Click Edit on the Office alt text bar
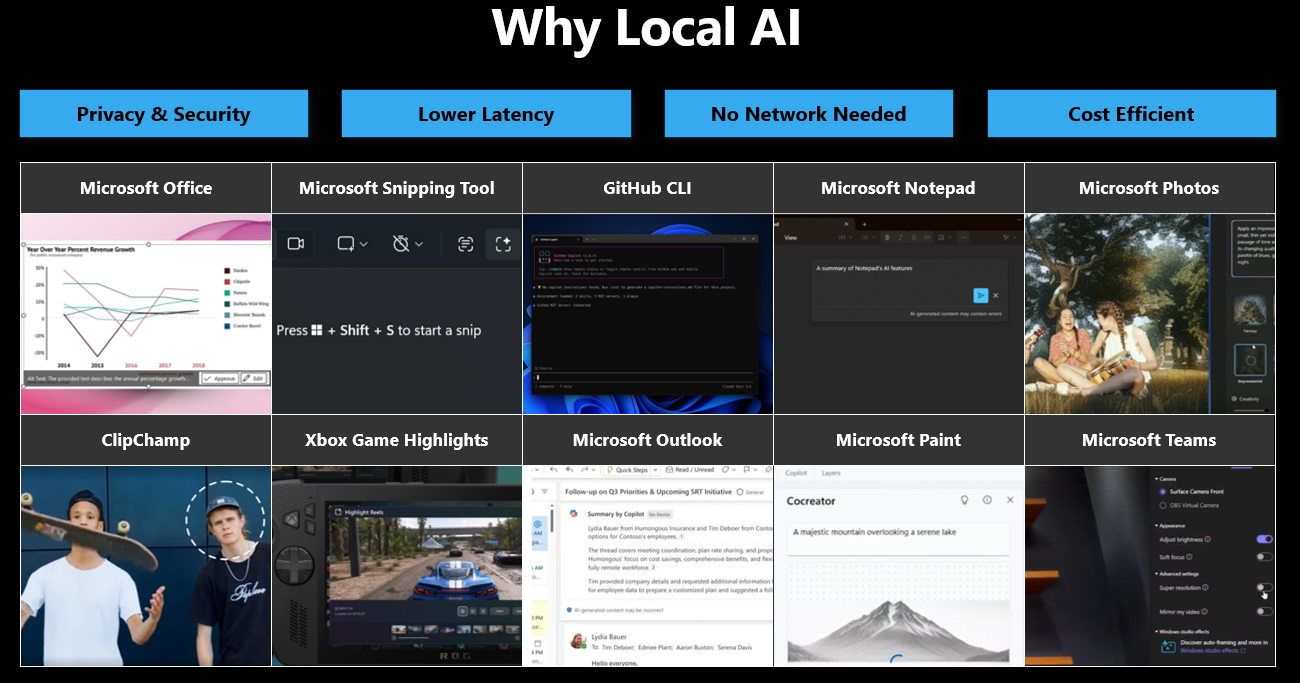Image resolution: width=1300 pixels, height=683 pixels. [x=253, y=379]
